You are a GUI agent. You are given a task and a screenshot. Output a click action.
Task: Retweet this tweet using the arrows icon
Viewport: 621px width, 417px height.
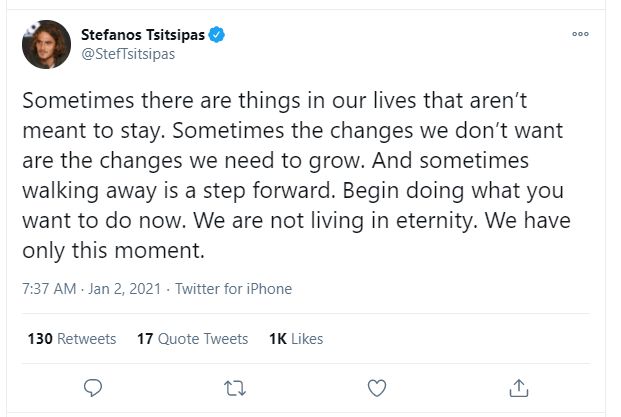(x=235, y=386)
